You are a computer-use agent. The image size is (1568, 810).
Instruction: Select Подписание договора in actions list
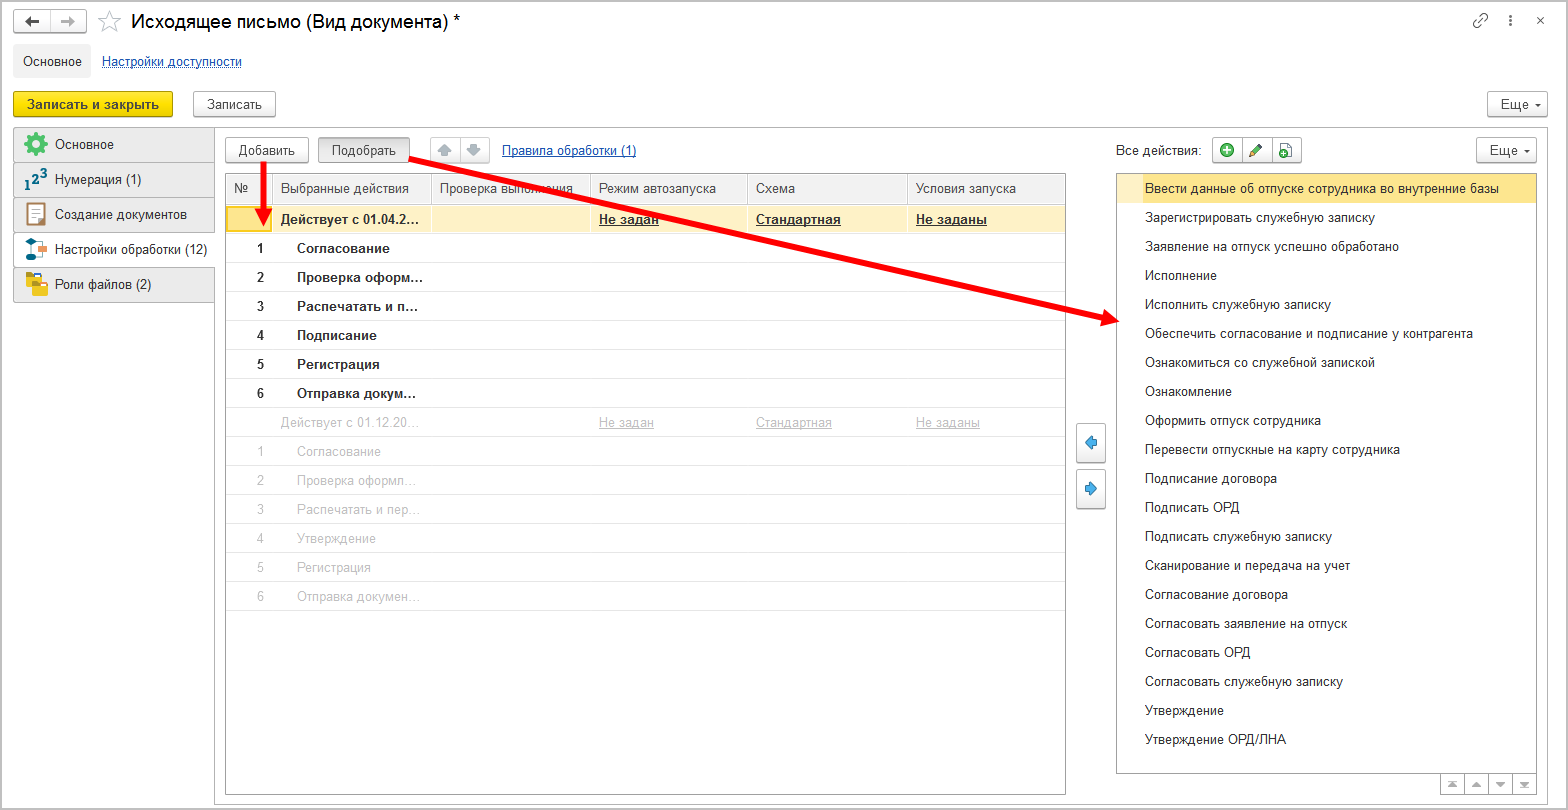click(x=1210, y=479)
